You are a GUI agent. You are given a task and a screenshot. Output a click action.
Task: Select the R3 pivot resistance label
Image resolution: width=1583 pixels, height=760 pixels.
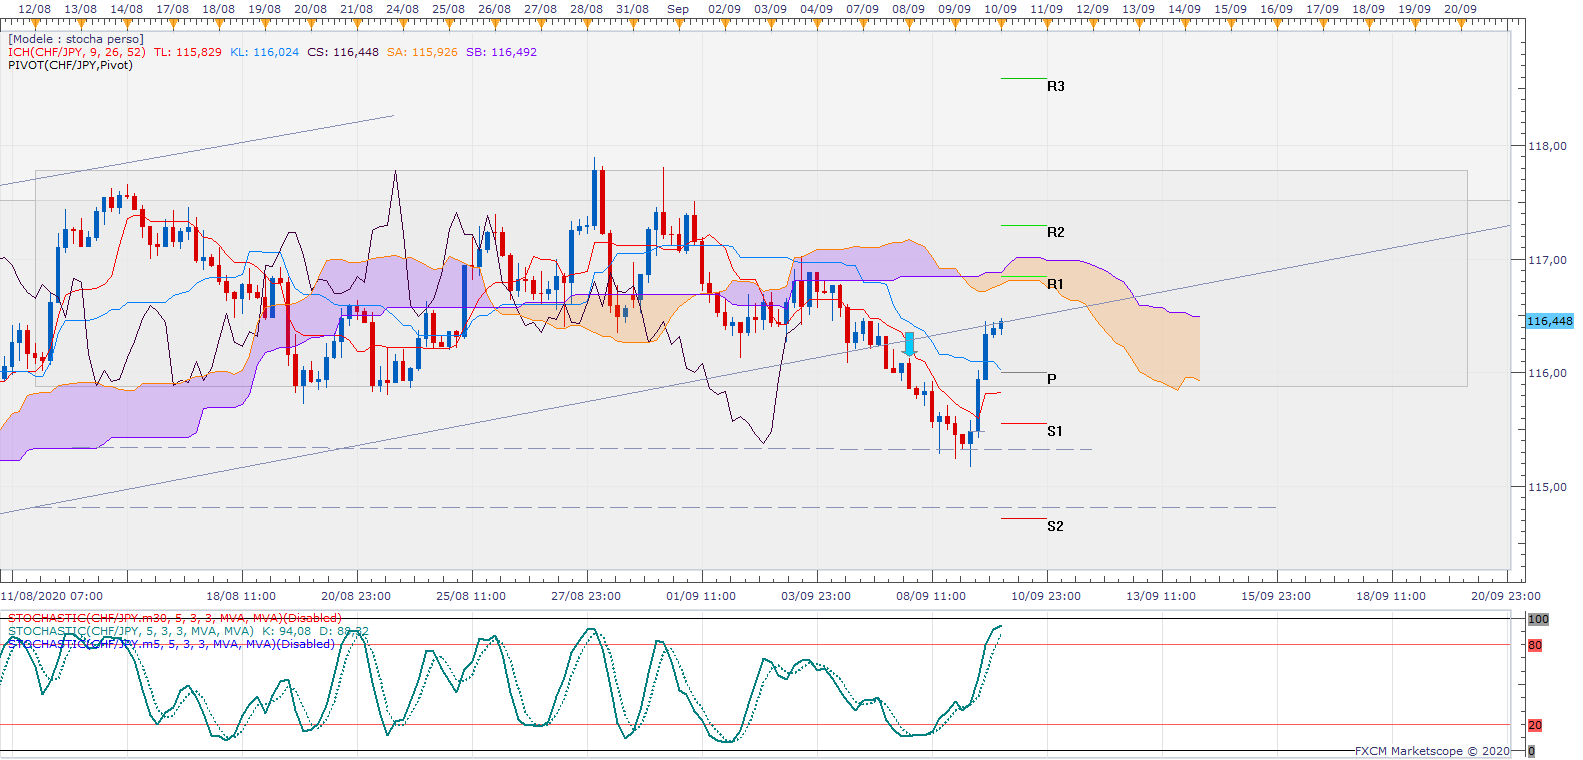coord(1056,86)
